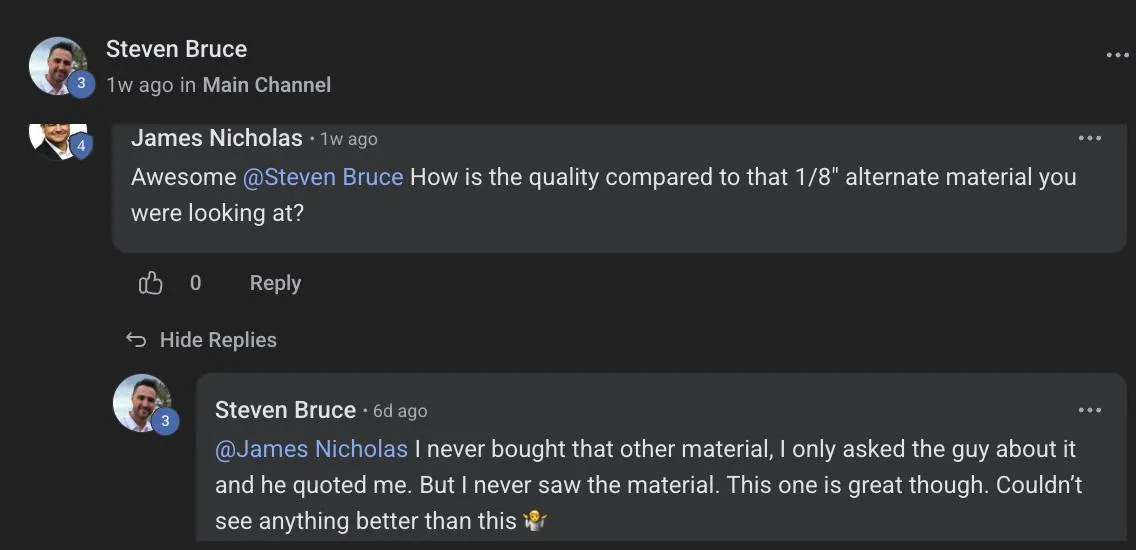1136x550 pixels.
Task: Click the level 3 badge on reply avatar
Action: pyautogui.click(x=164, y=421)
